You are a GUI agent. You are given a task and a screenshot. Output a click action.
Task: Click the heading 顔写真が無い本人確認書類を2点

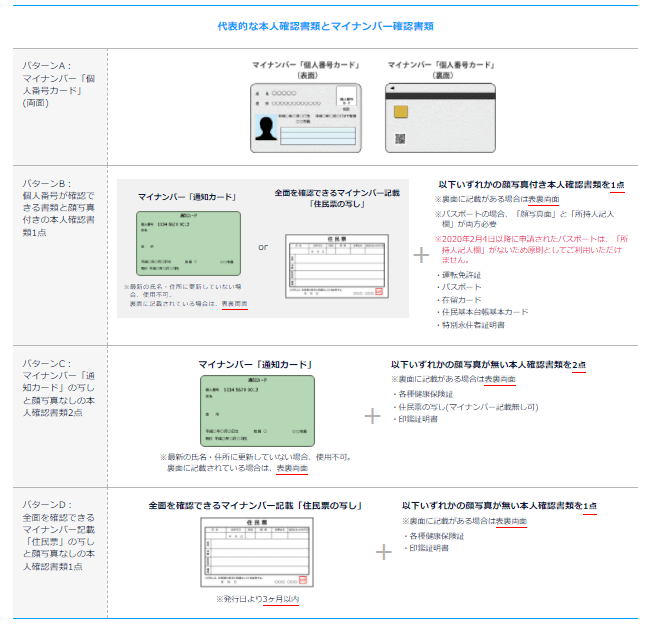tap(488, 365)
